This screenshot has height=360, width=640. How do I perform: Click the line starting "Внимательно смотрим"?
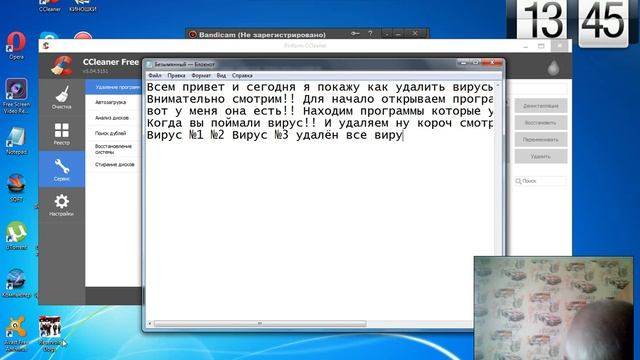[320, 99]
